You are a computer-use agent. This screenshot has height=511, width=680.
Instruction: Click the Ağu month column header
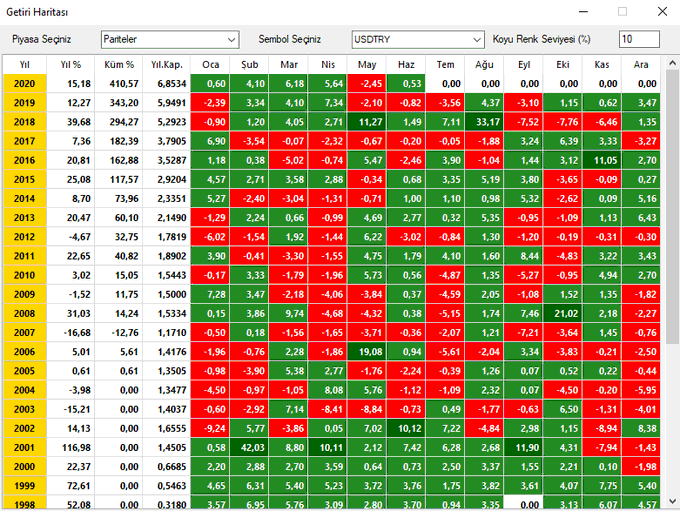tap(484, 65)
